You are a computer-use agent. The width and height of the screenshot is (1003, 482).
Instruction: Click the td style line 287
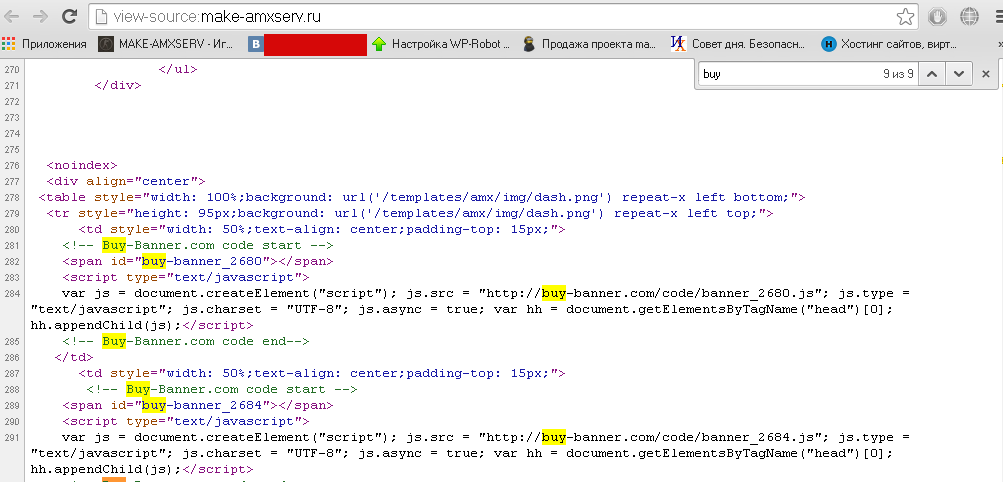point(322,373)
